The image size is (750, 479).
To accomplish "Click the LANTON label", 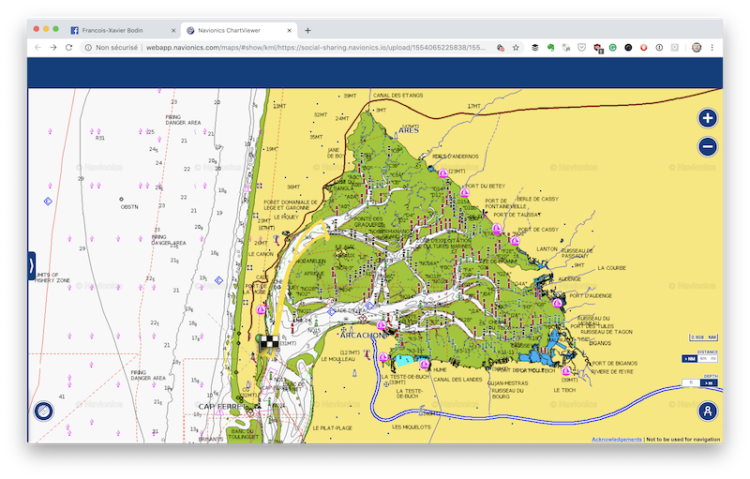I will tap(547, 249).
